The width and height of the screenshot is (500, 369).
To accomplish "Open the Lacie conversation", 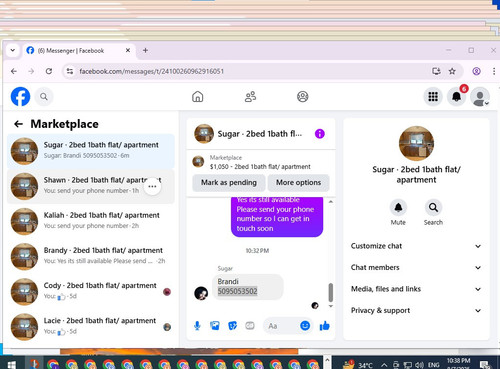I will [91, 327].
